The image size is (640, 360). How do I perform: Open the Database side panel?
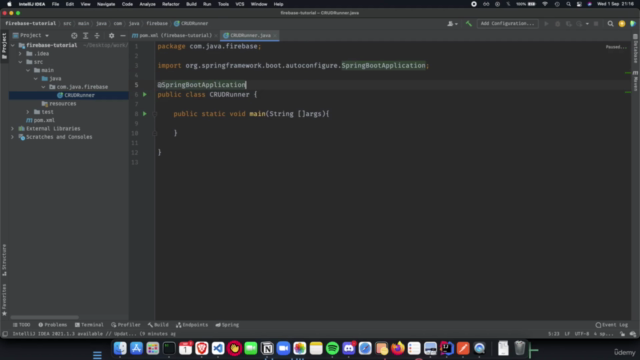point(636,49)
